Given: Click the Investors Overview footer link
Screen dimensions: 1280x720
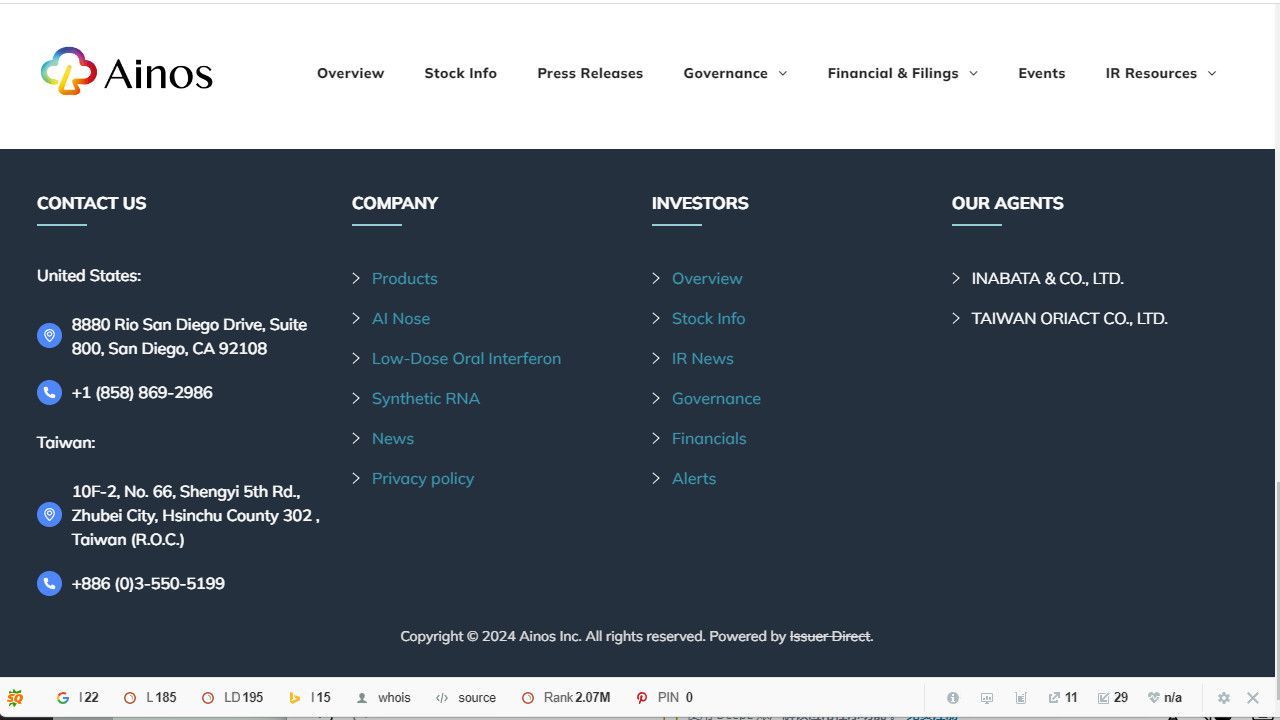Looking at the screenshot, I should tap(707, 278).
